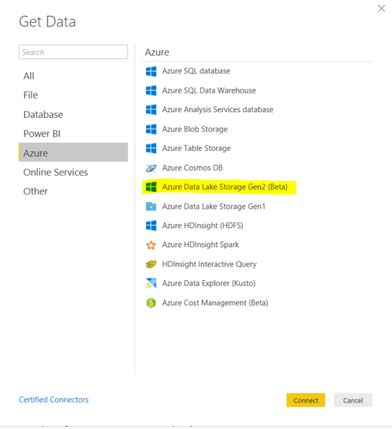Choose Azure SQL database text
Viewport: 392px width, 429px height.
[x=196, y=71]
